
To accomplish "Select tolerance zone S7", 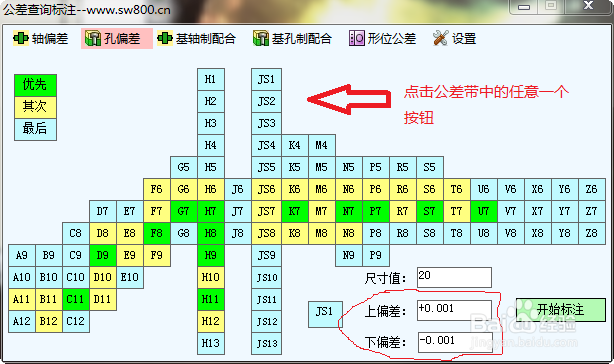I will [x=430, y=211].
